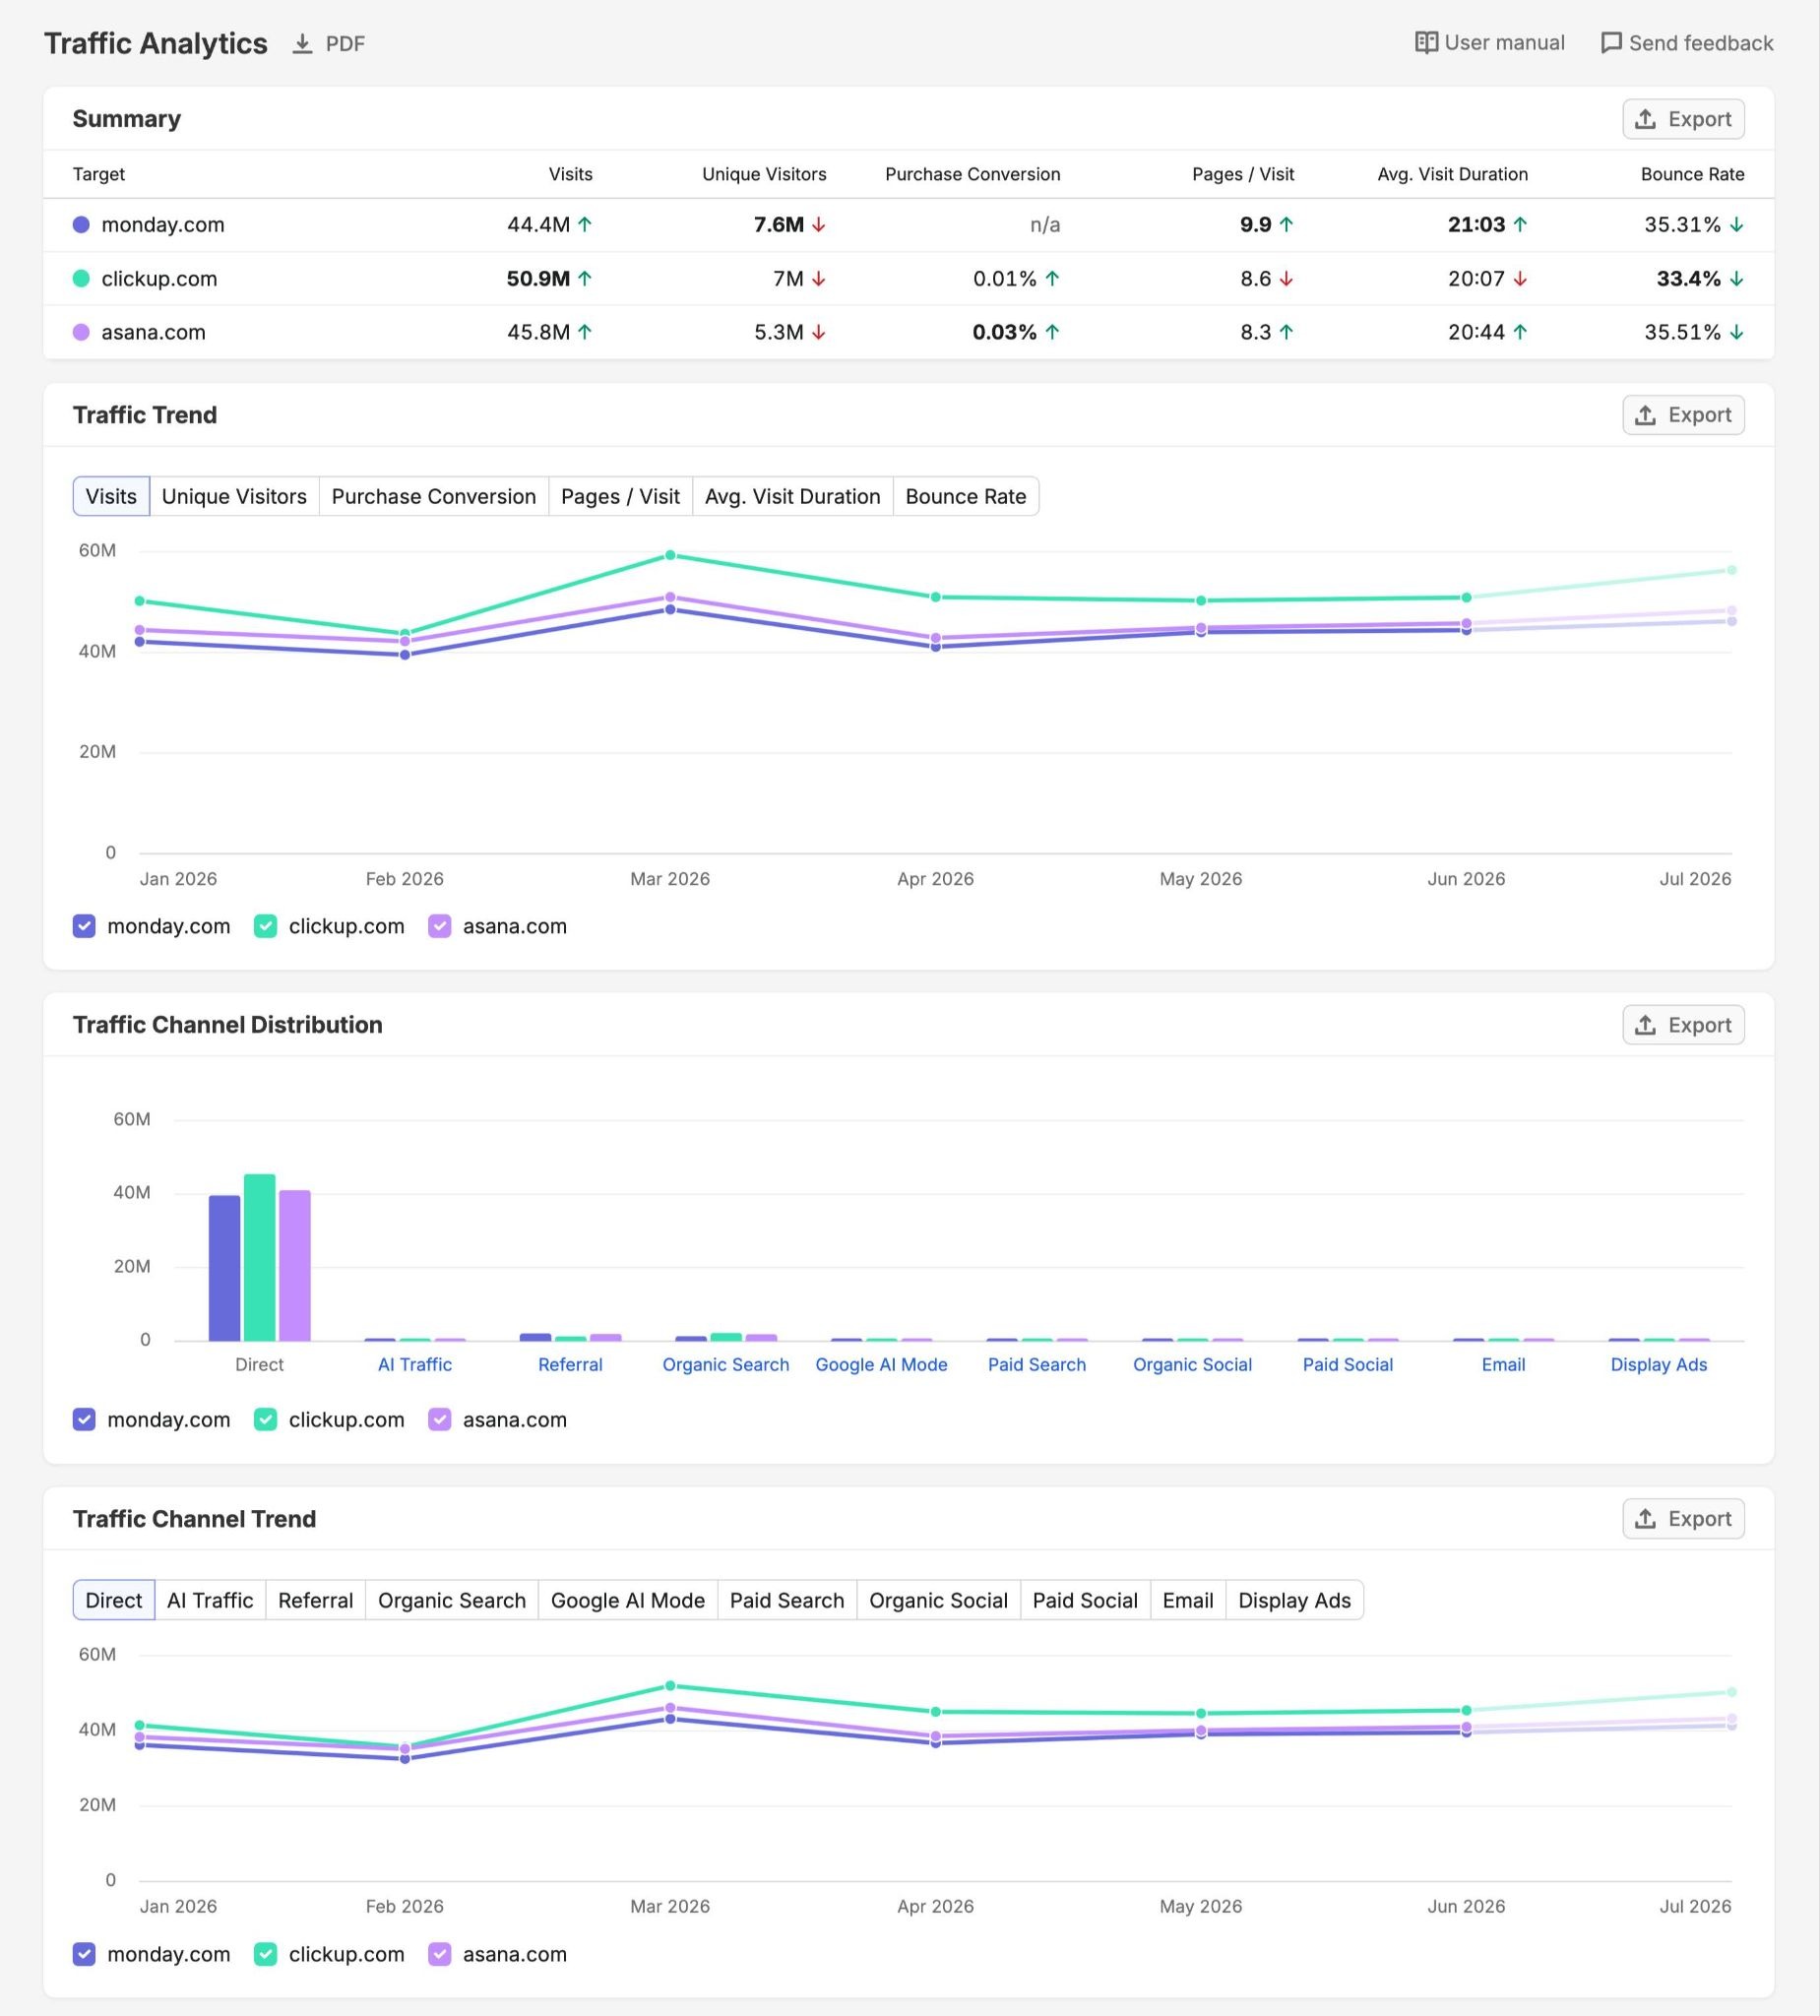Click clickup.com Direct bar in distribution chart
Viewport: 1820px width, 2016px height.
click(x=260, y=1258)
